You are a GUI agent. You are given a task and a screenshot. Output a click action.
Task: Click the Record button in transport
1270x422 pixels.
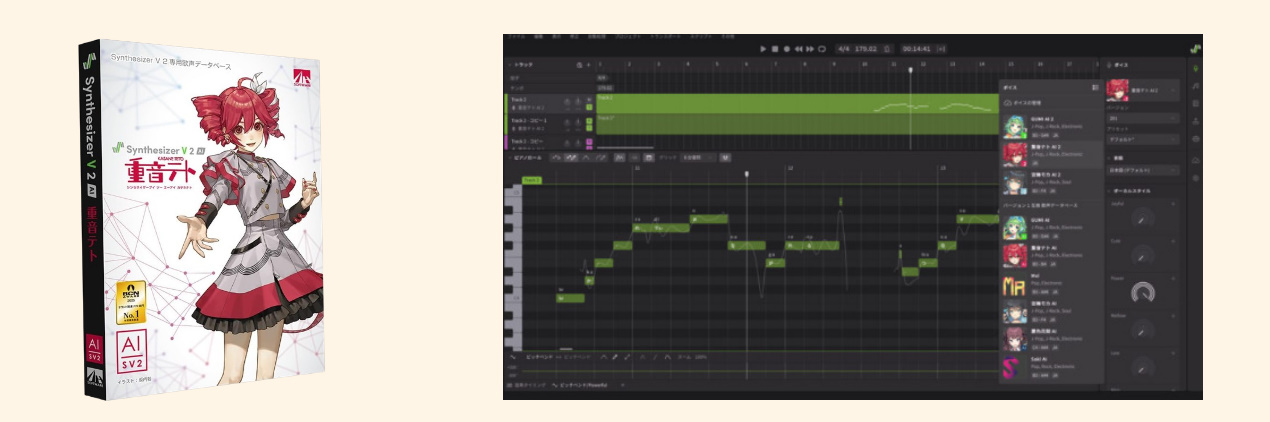(787, 48)
